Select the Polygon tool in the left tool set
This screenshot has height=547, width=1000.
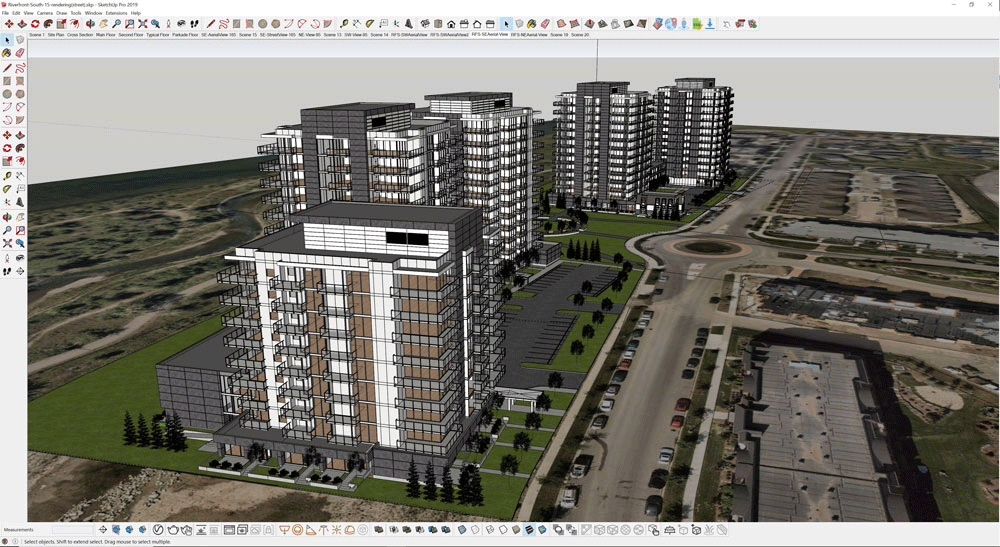tap(20, 93)
